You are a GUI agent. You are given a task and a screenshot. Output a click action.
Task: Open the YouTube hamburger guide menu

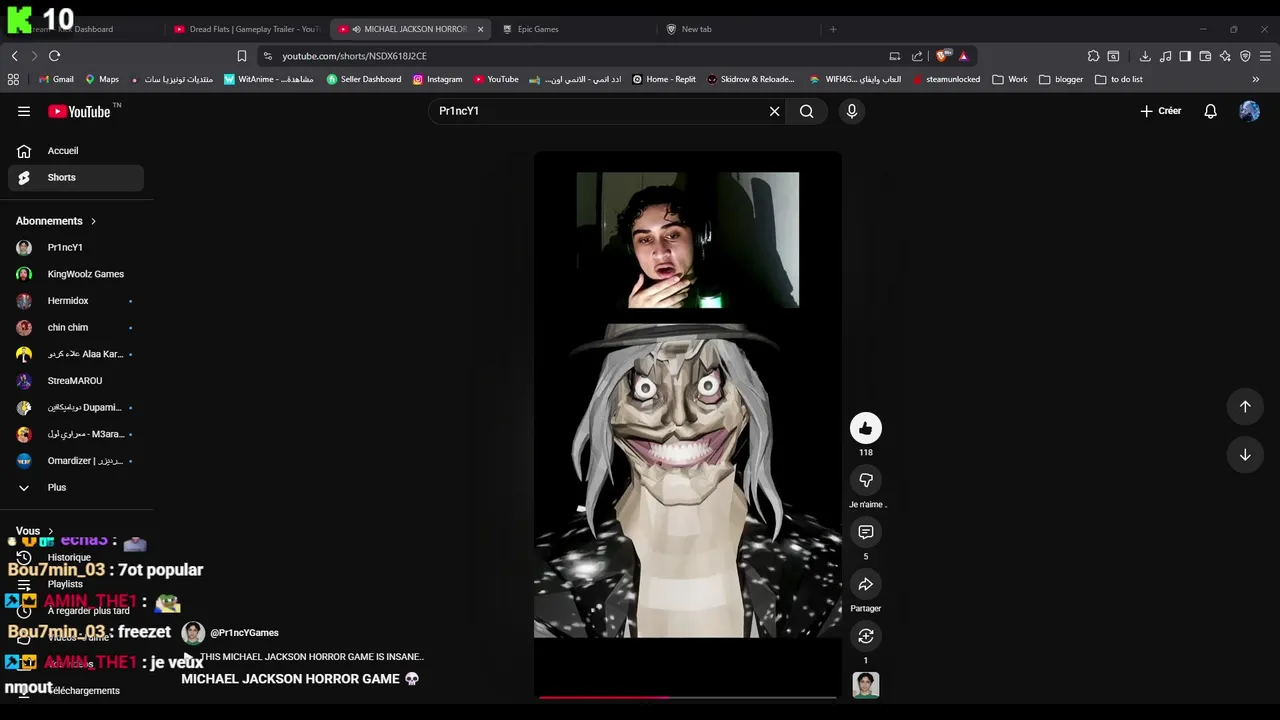click(24, 111)
